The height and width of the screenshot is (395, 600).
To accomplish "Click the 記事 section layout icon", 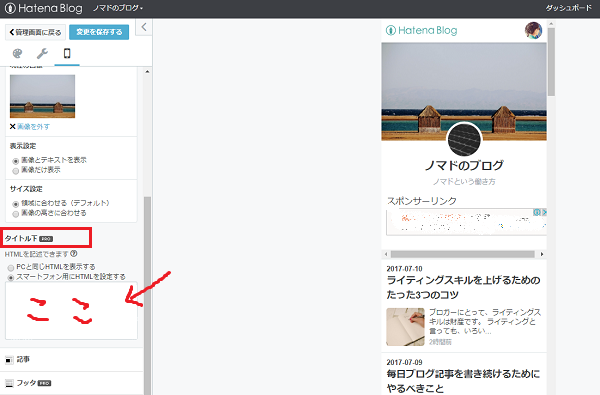I will 9,360.
